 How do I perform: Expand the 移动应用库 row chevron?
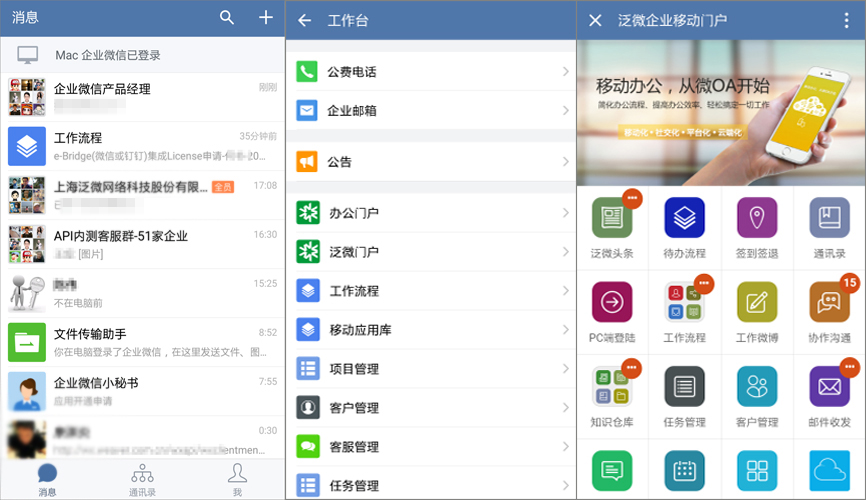coord(566,330)
